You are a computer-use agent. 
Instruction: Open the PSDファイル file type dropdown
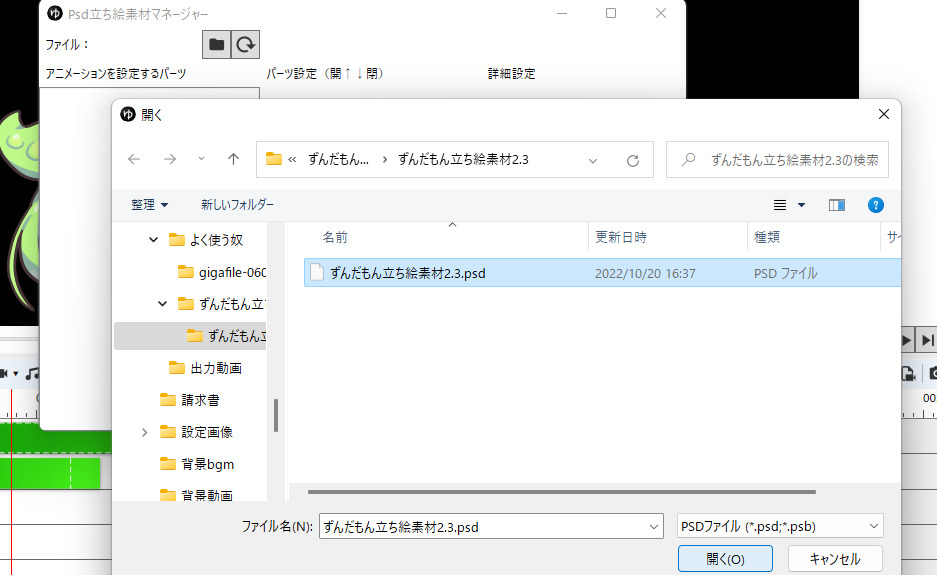(780, 526)
